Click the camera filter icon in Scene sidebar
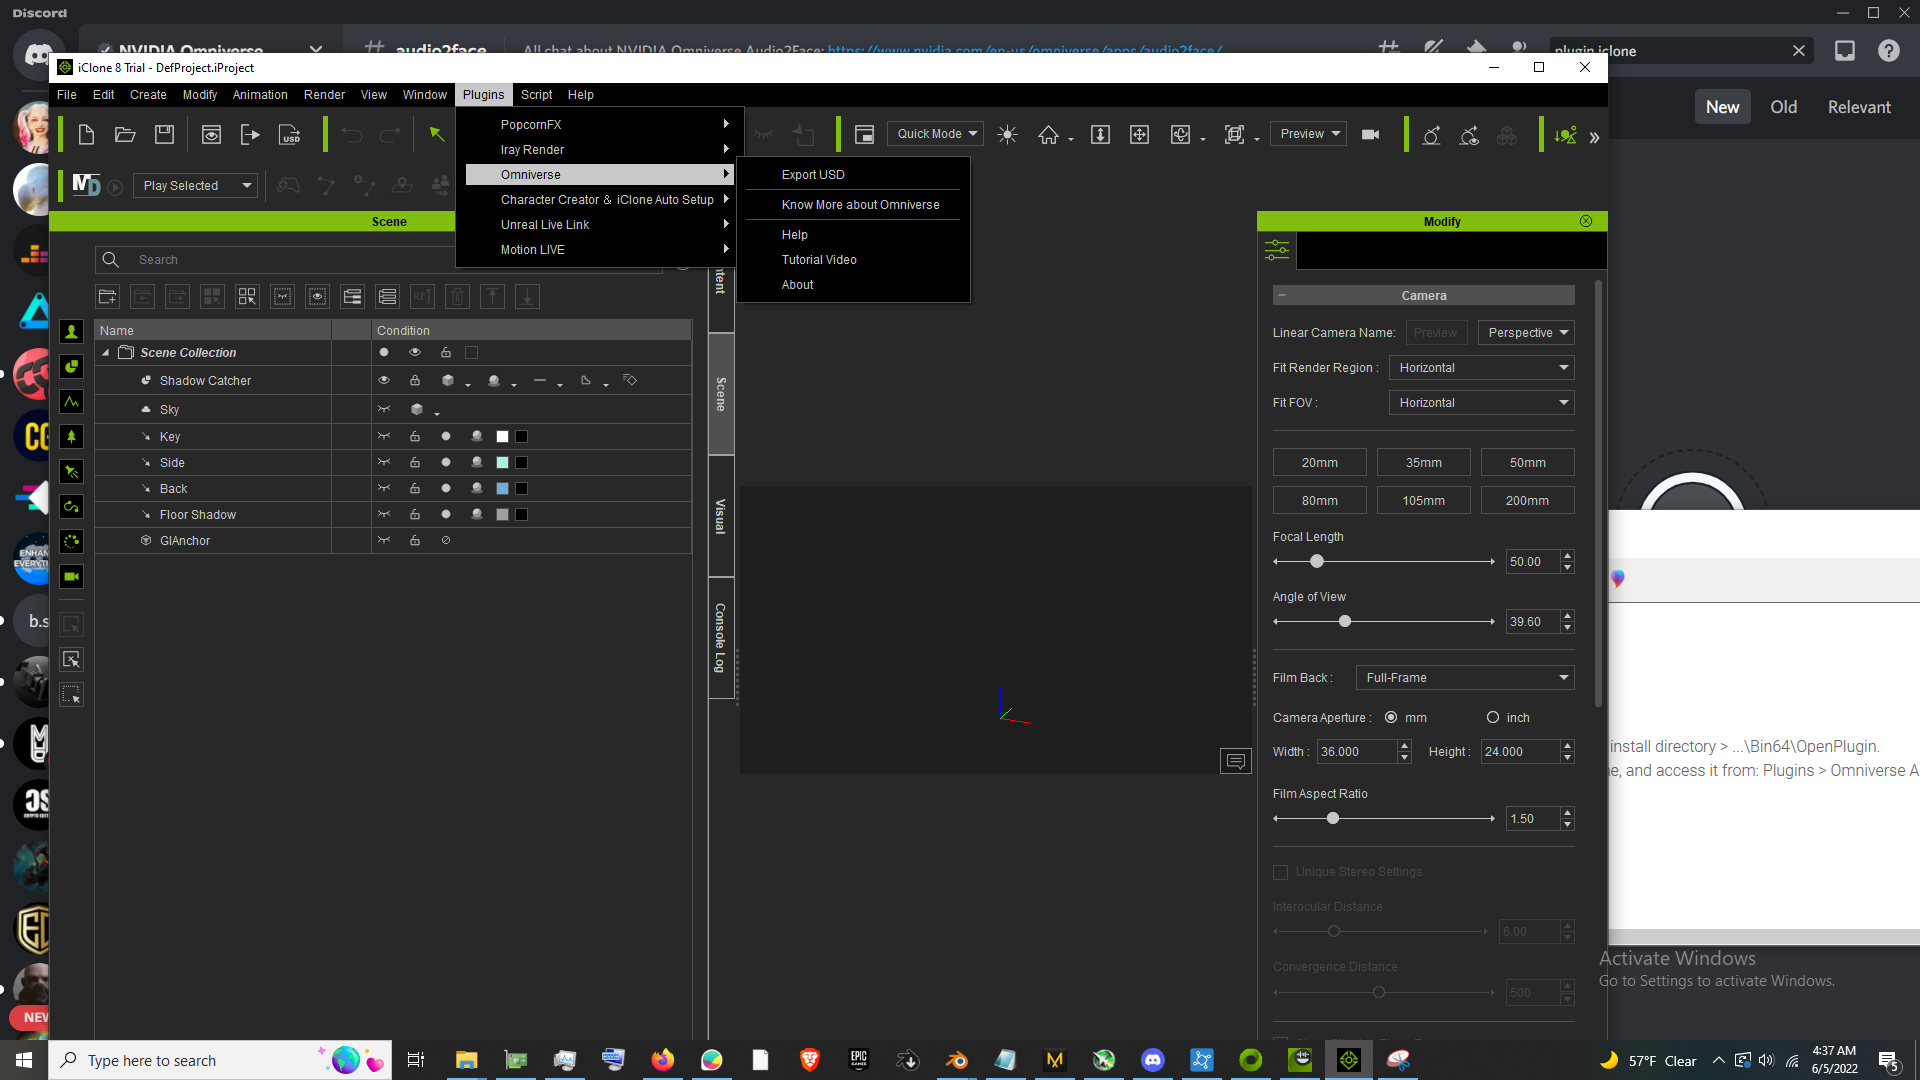Screen dimensions: 1920x1080 click(71, 577)
